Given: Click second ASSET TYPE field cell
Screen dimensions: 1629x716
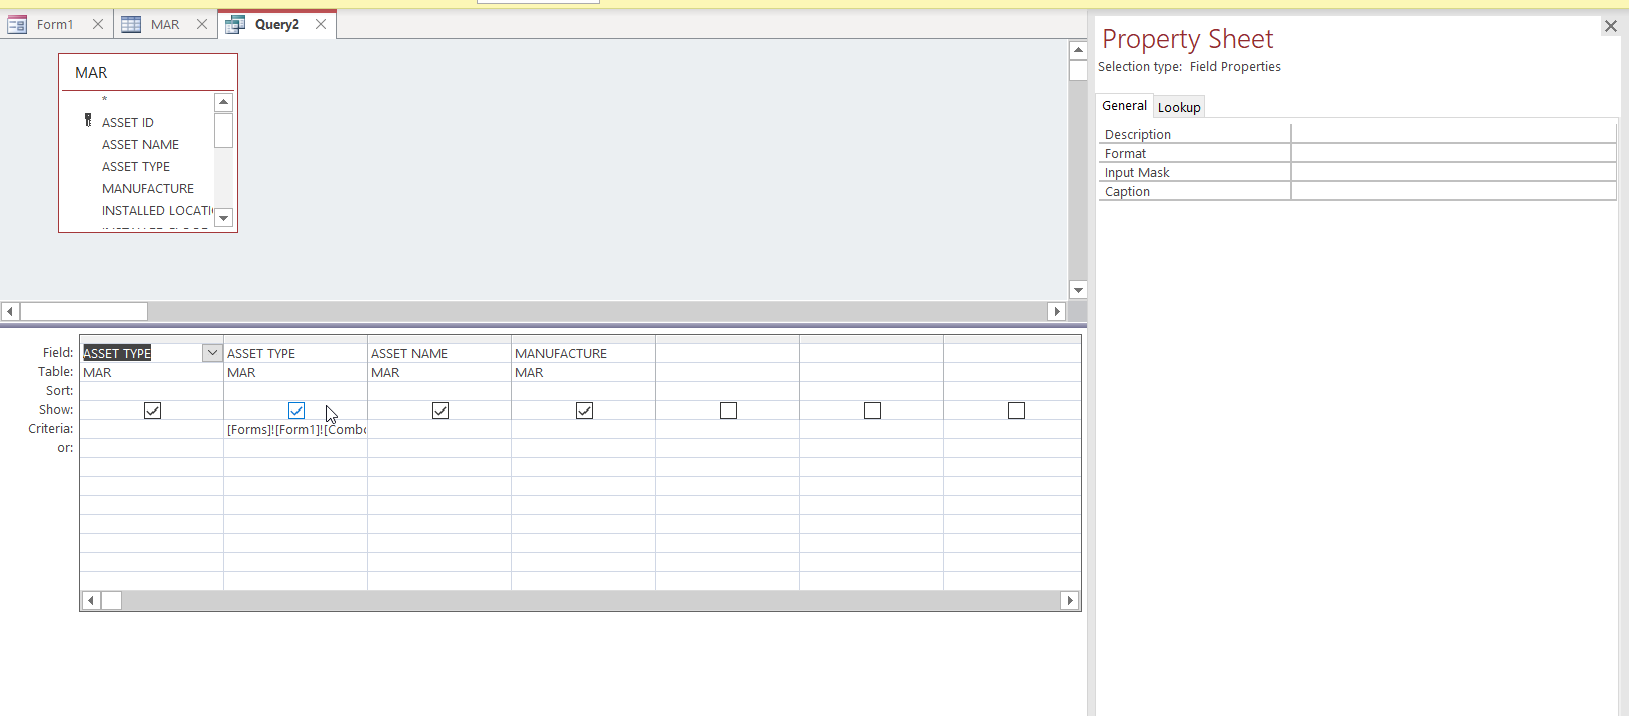Looking at the screenshot, I should click(295, 353).
